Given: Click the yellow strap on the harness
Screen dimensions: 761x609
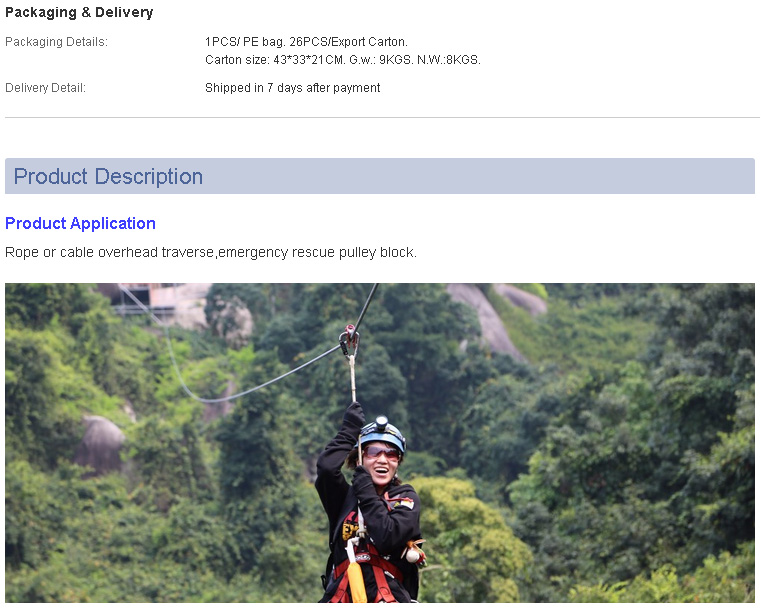Looking at the screenshot, I should [x=357, y=580].
